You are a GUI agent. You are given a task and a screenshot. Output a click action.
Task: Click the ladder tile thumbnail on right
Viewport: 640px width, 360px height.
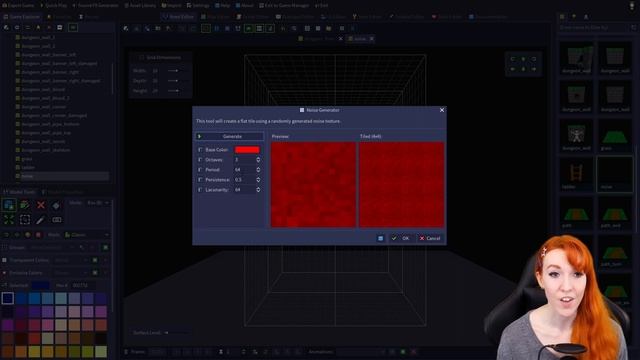coord(576,174)
